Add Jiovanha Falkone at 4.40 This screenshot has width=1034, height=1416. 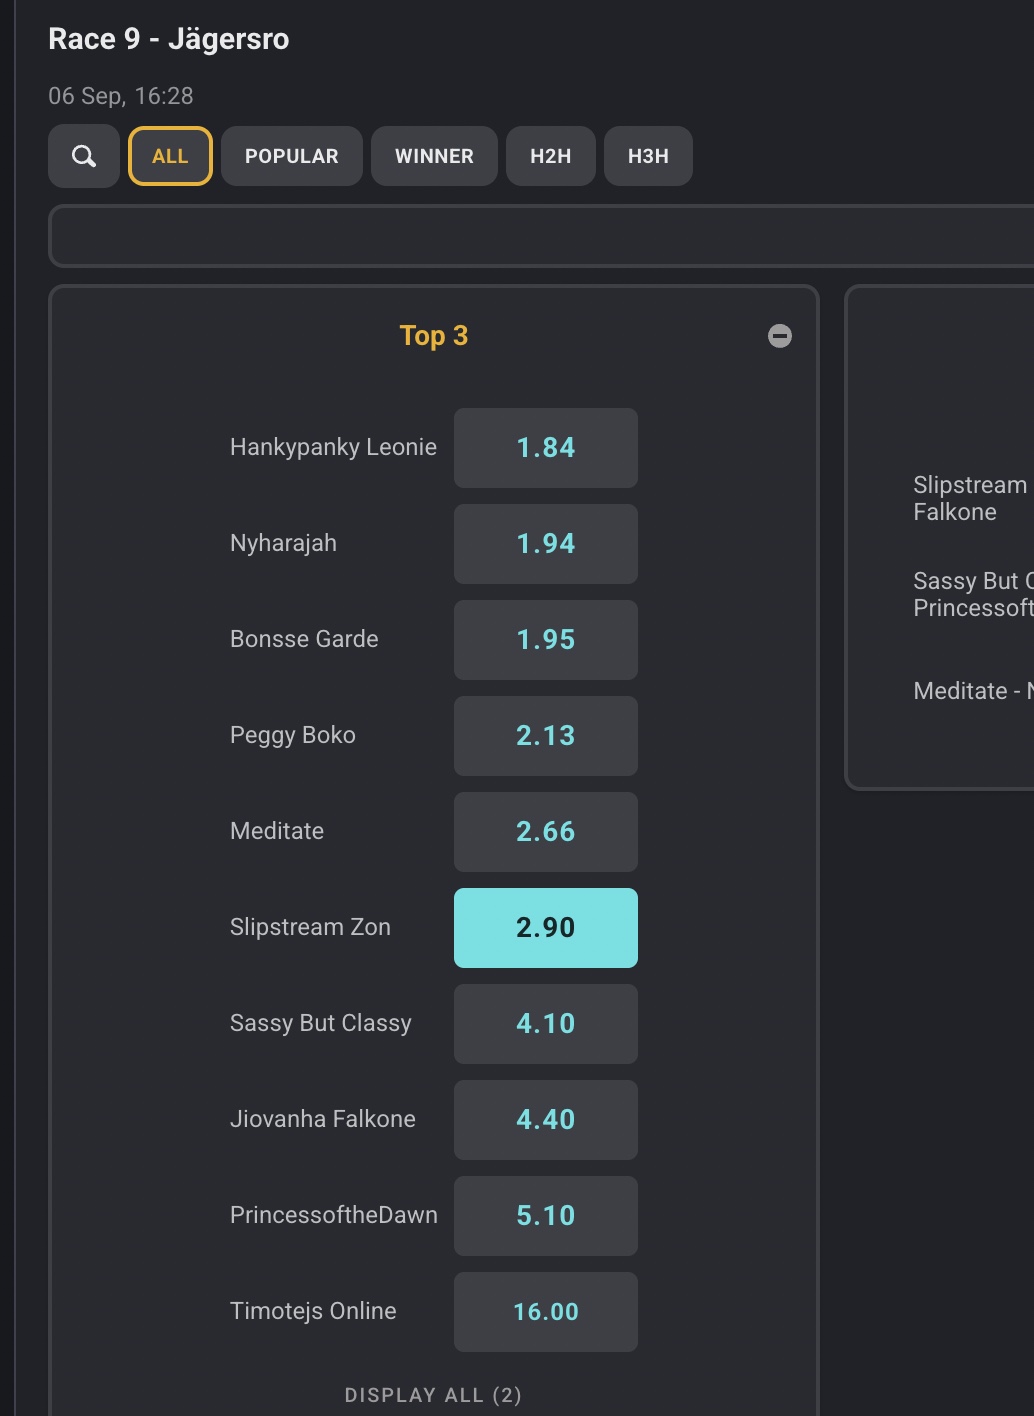pos(546,1120)
